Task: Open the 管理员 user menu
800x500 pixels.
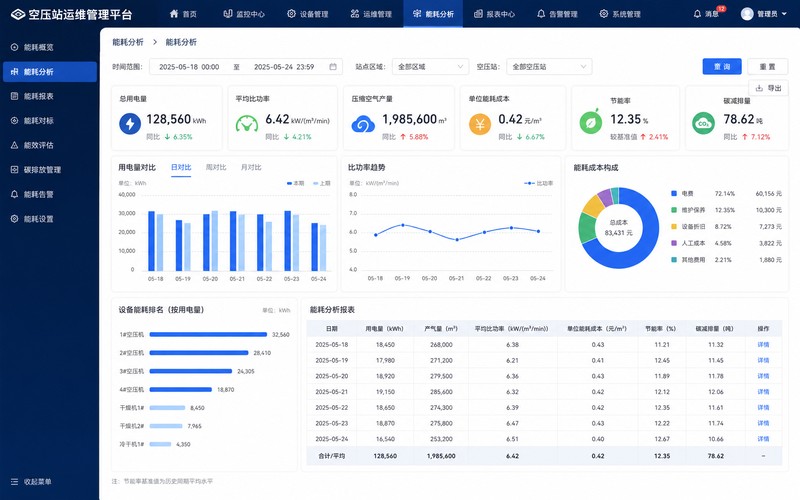Action: 764,14
